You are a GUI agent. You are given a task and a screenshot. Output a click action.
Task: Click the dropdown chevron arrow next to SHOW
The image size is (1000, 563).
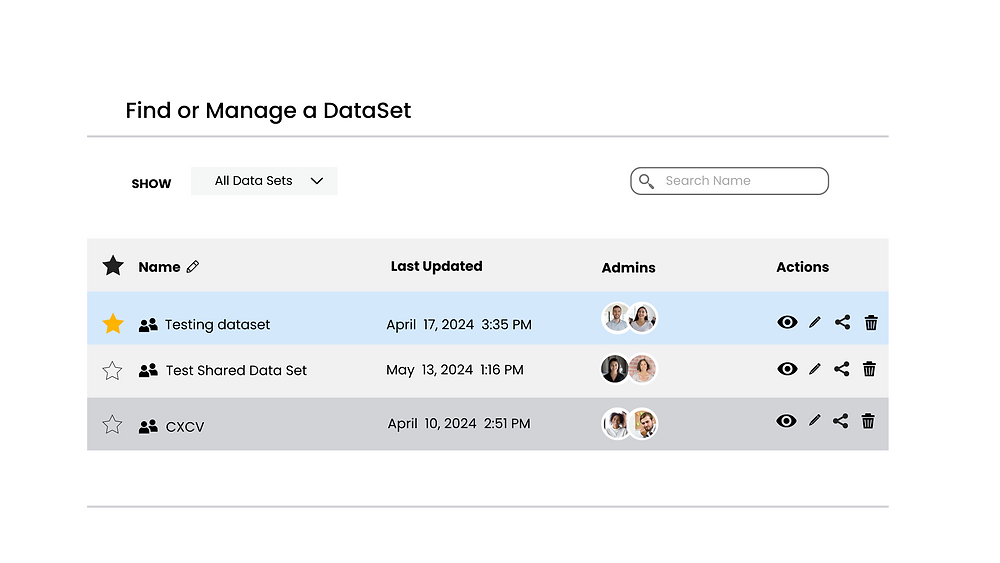[x=317, y=181]
